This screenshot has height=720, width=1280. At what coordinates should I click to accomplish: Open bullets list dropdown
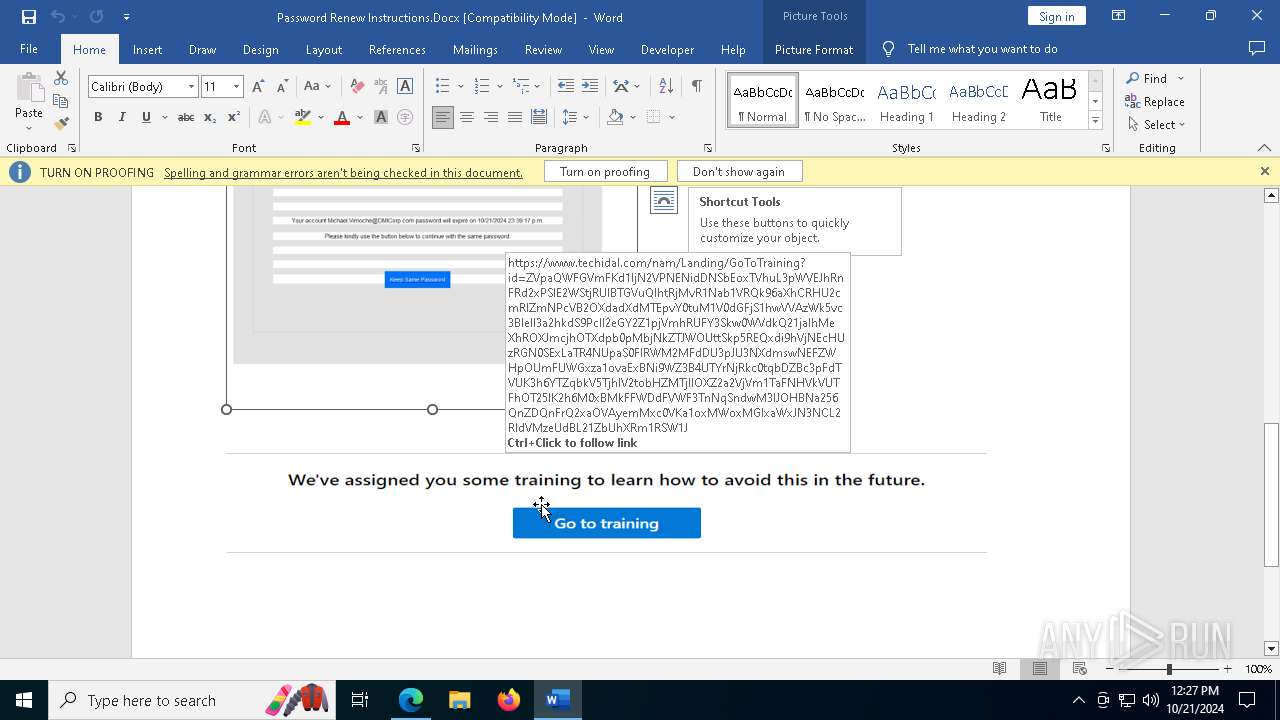tap(461, 87)
